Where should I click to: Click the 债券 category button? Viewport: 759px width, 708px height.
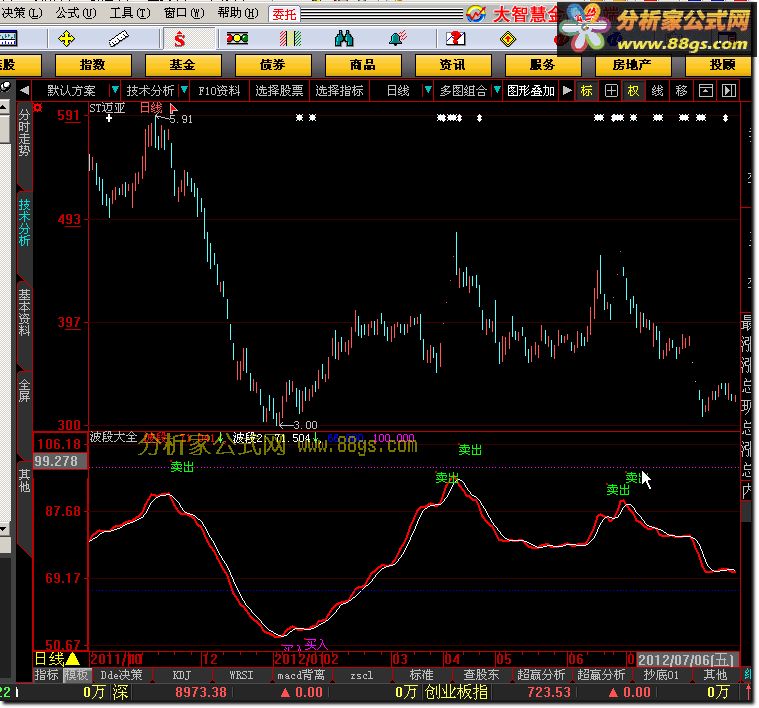tap(273, 65)
